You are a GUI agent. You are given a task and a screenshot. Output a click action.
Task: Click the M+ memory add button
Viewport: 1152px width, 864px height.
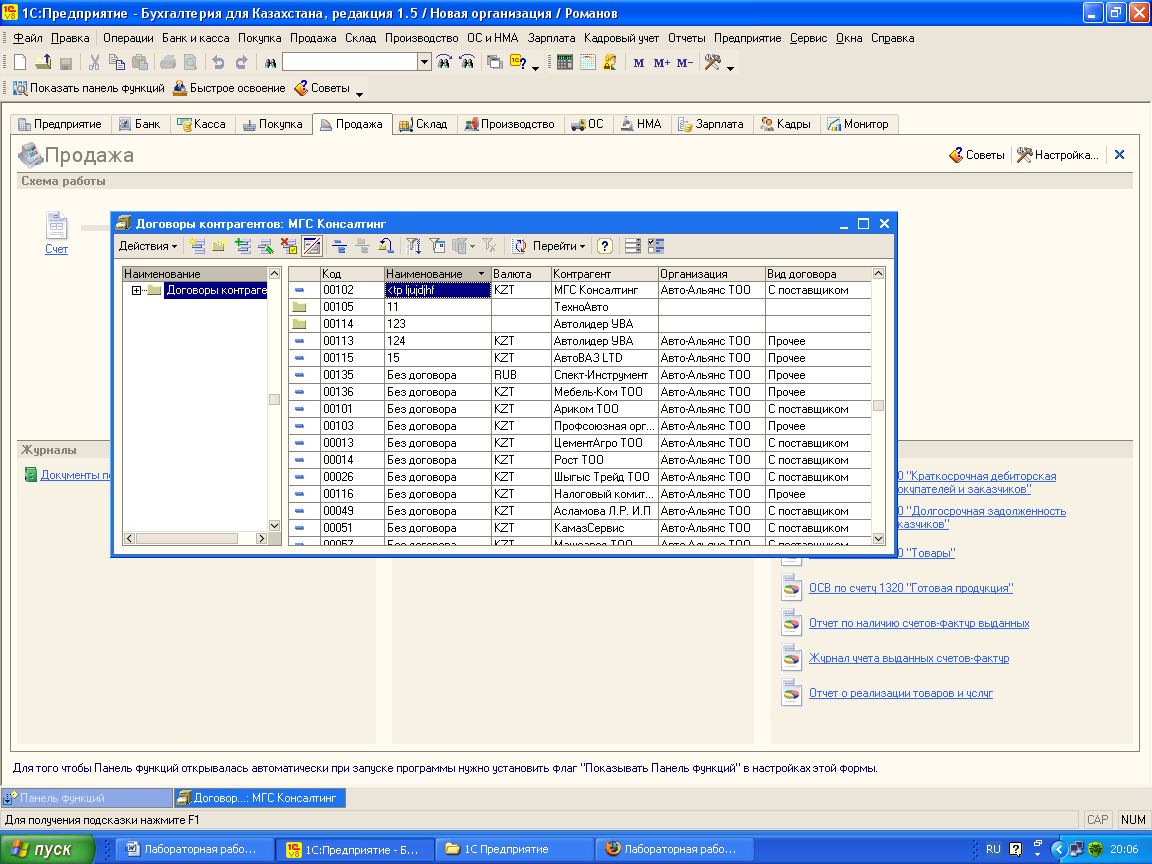[x=661, y=63]
